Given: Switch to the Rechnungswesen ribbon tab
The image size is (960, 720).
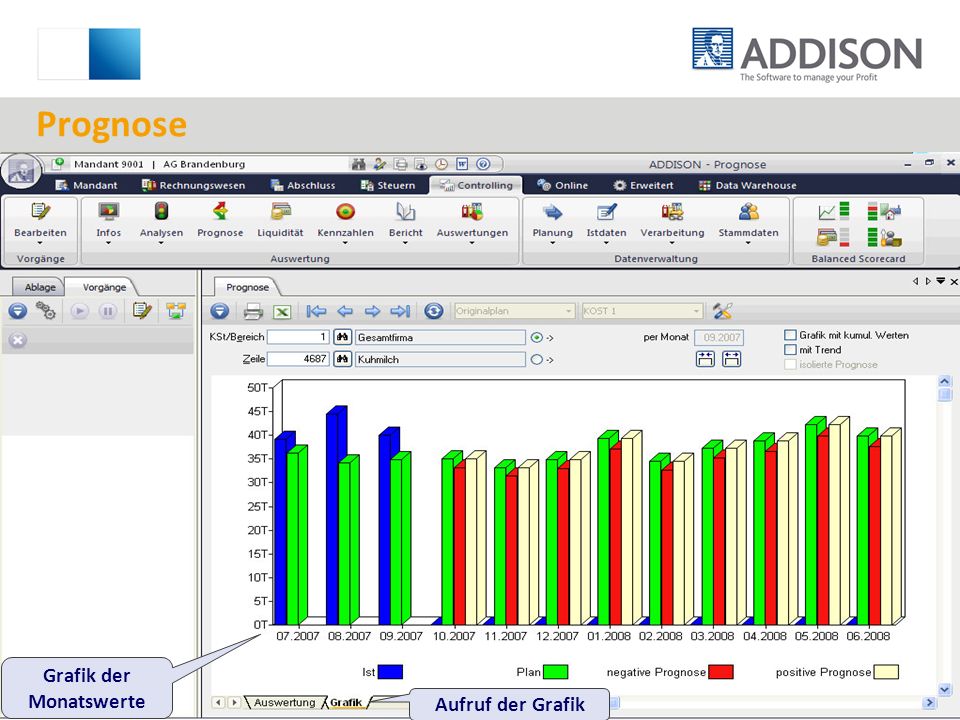Looking at the screenshot, I should coord(193,185).
